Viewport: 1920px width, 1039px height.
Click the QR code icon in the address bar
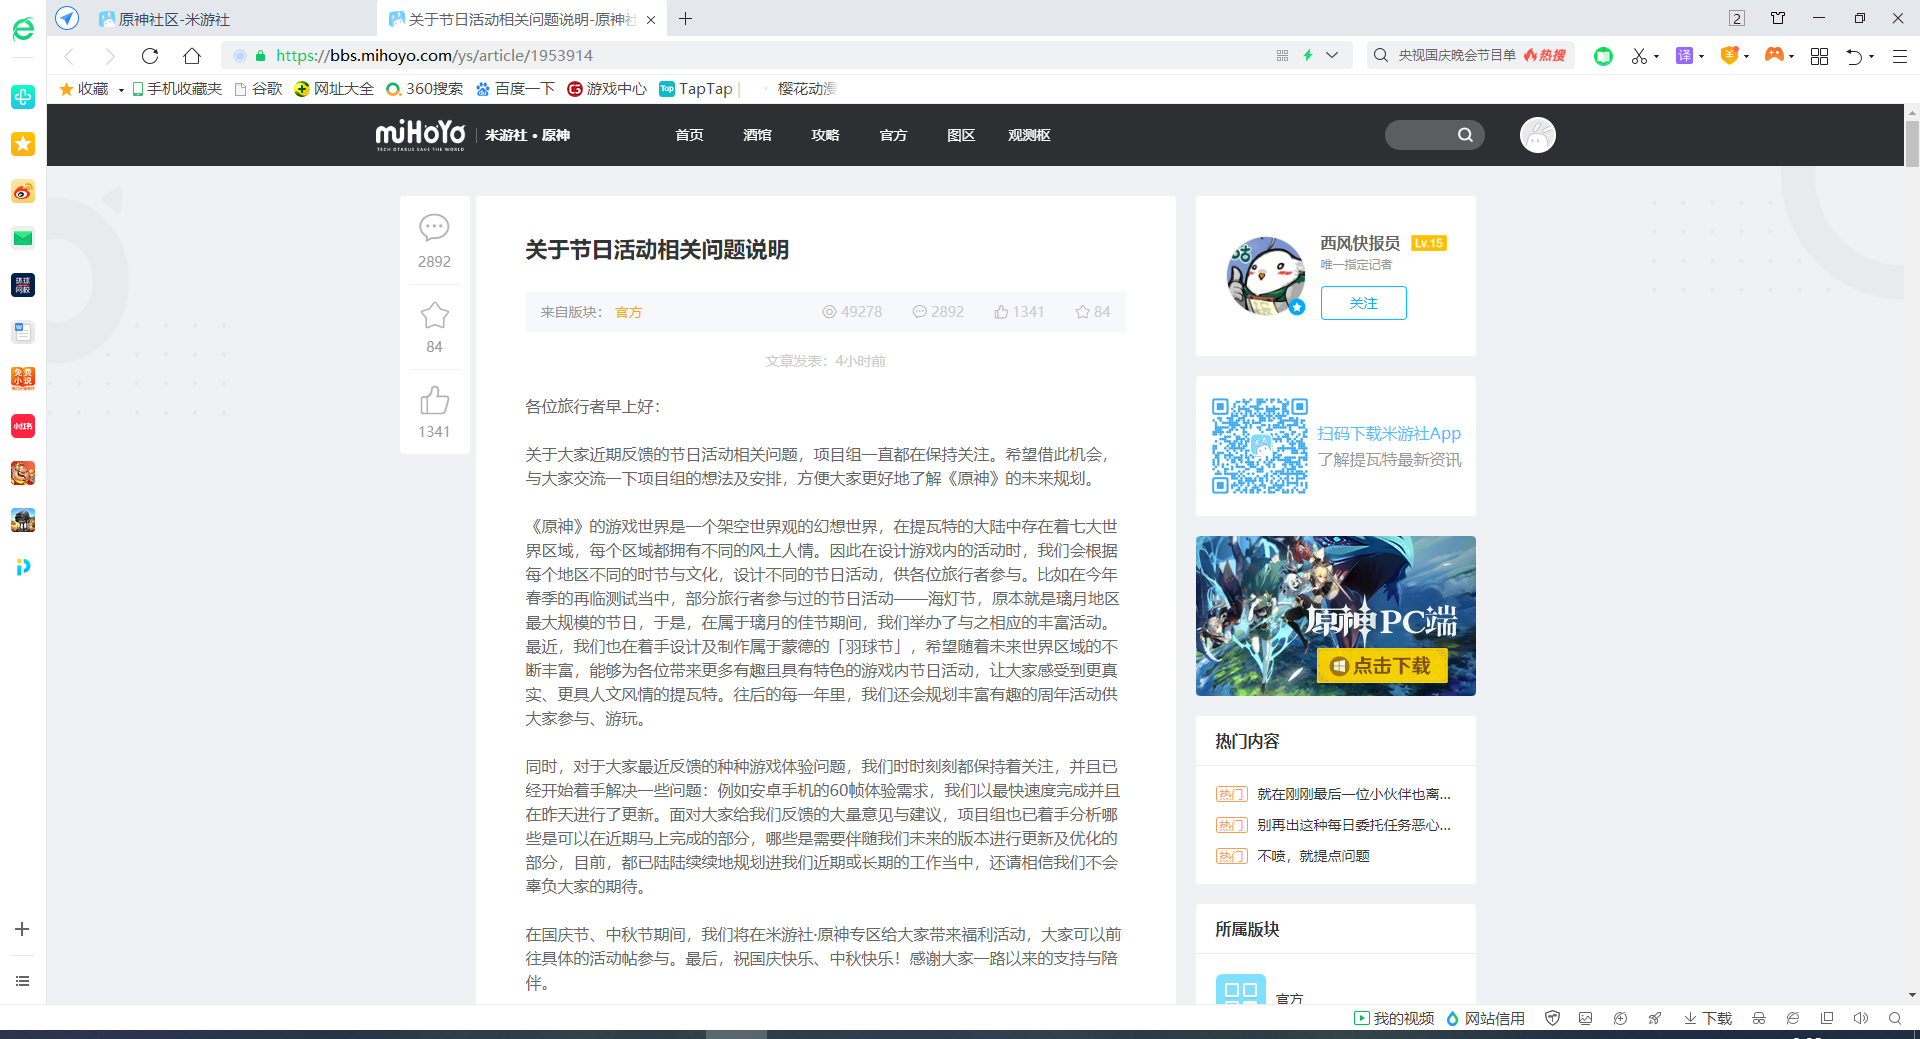click(x=1282, y=56)
